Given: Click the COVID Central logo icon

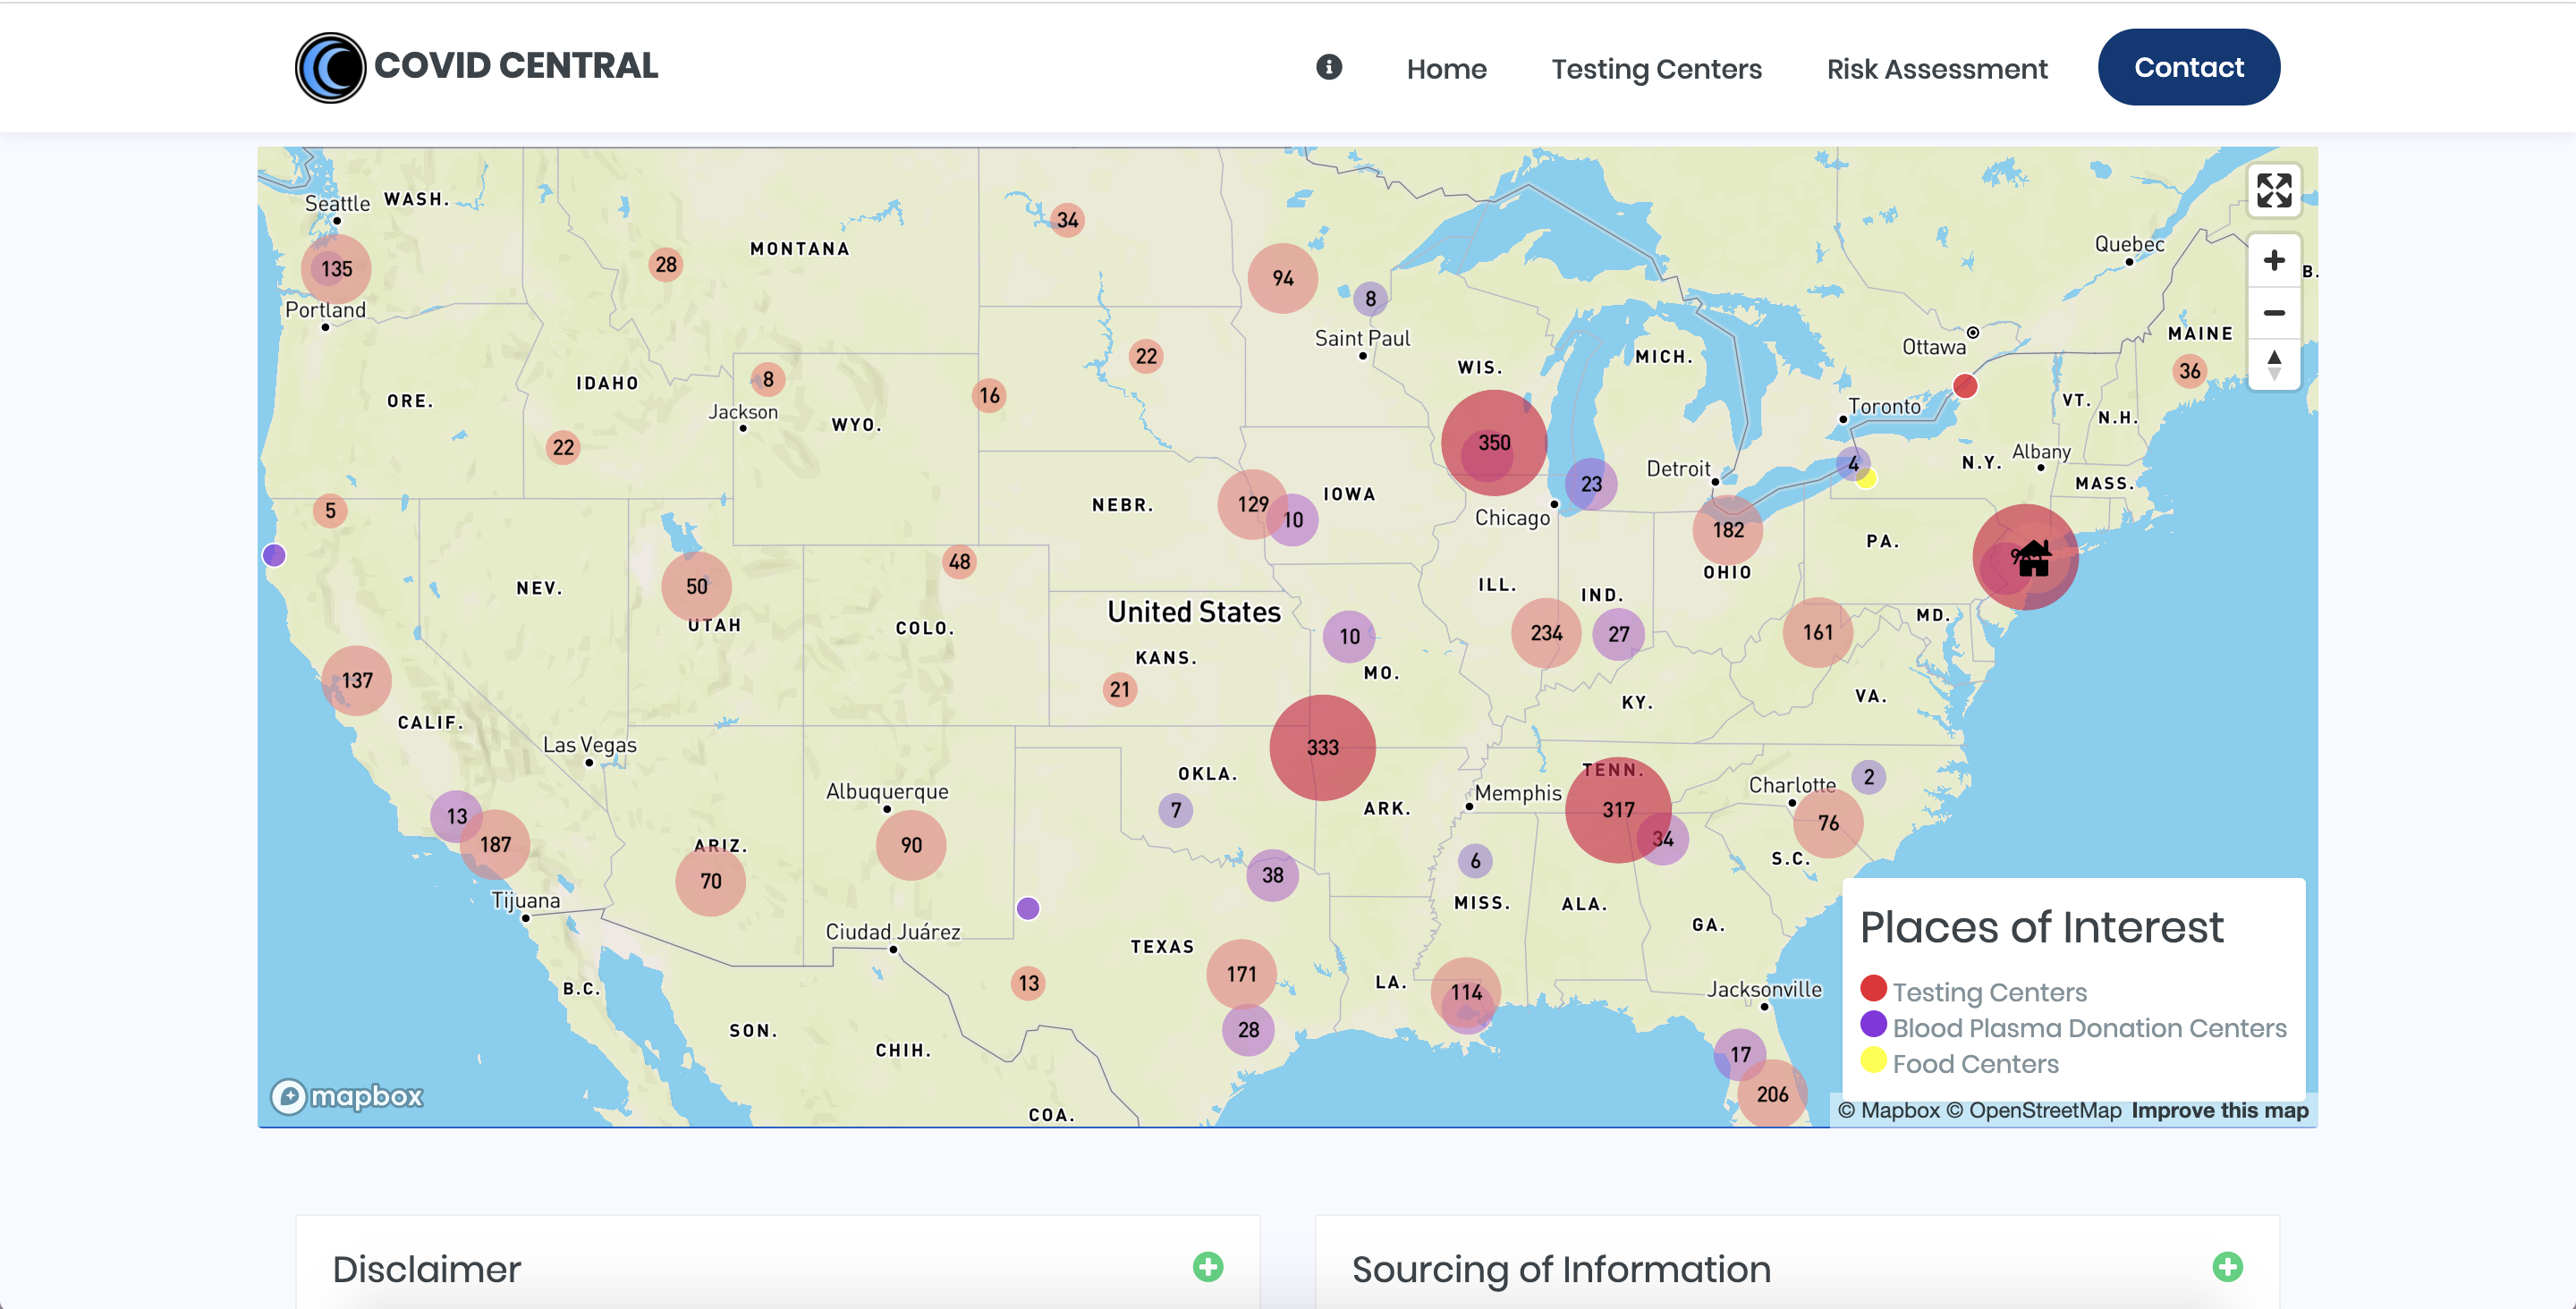Looking at the screenshot, I should point(330,68).
